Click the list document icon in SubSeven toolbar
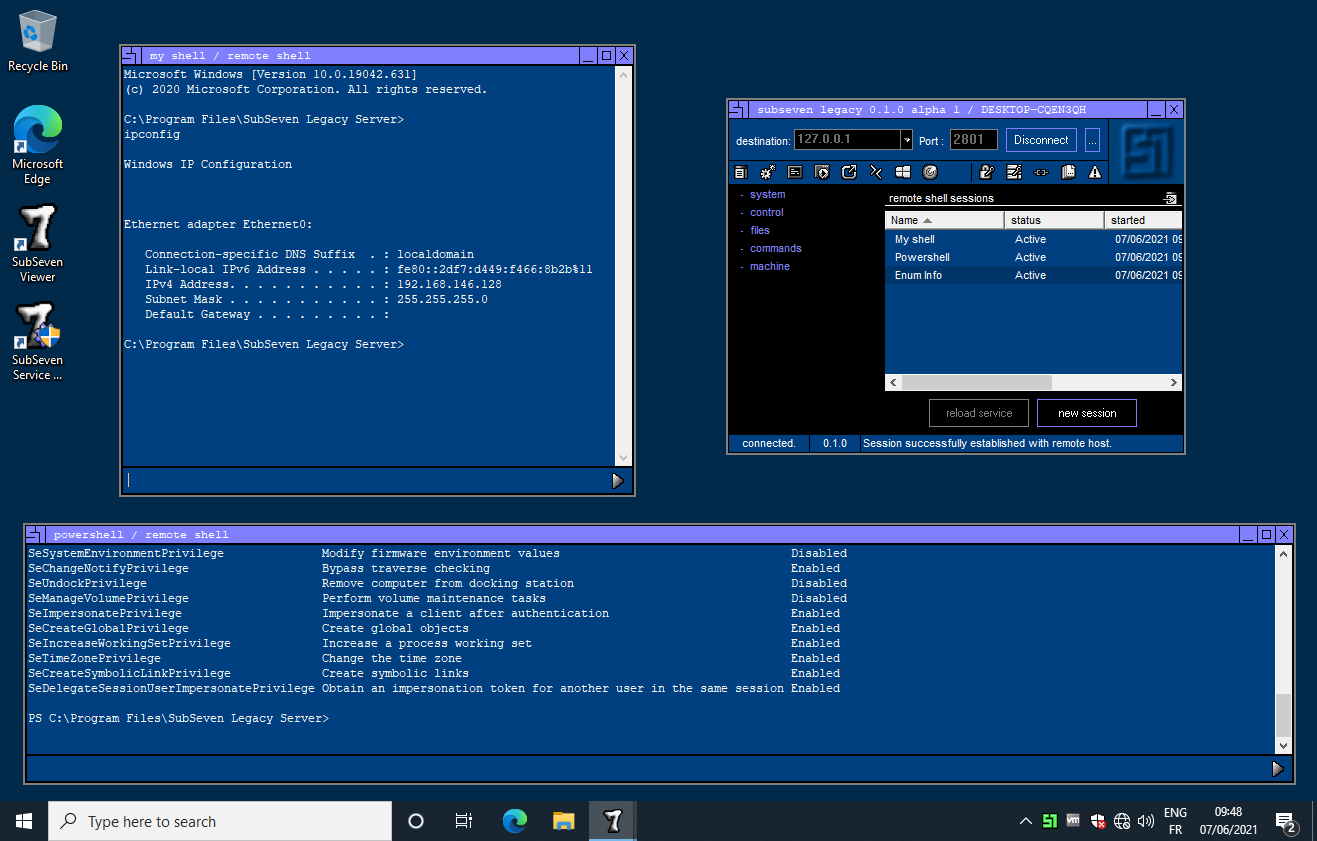Screen dimensions: 1317x841 (x=741, y=172)
